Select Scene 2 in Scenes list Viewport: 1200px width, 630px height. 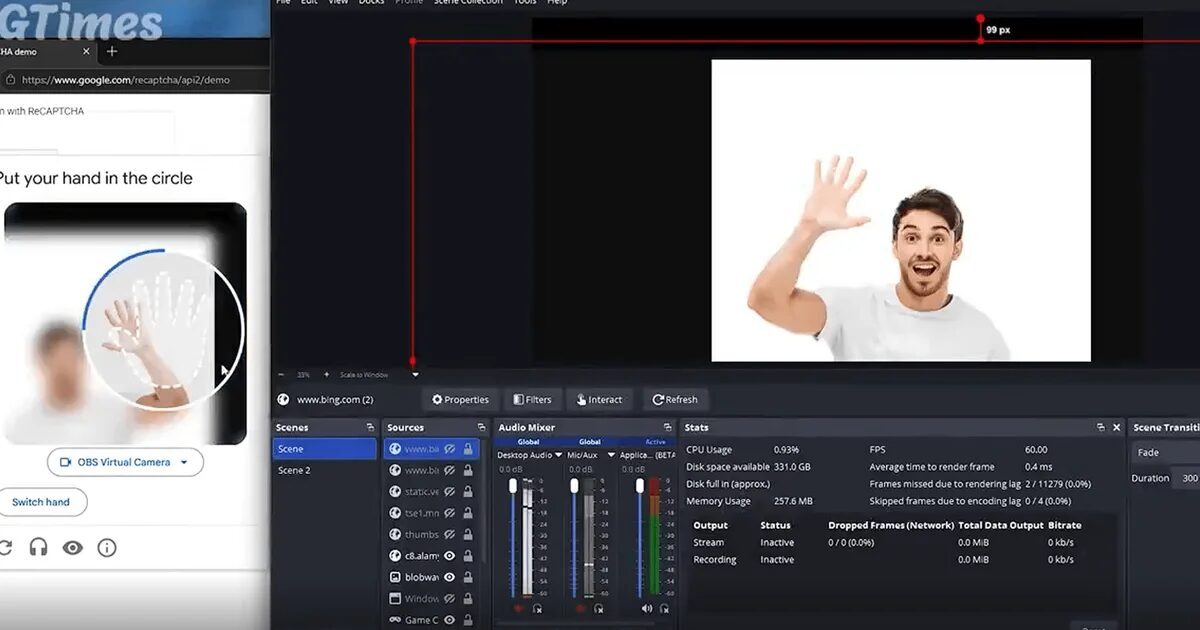coord(324,470)
